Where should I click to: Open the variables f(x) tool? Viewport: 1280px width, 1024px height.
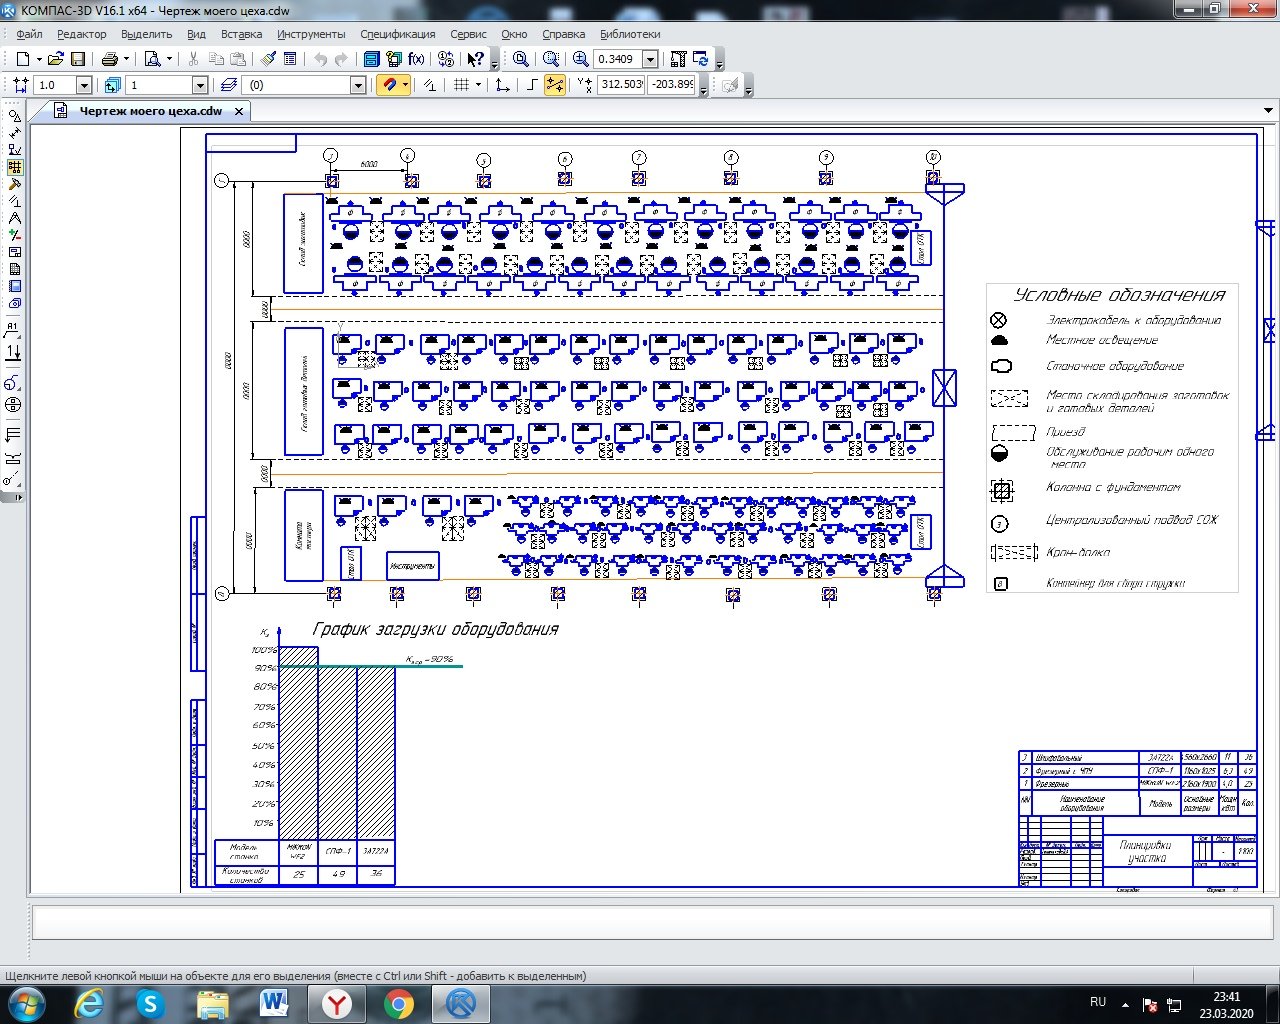416,59
